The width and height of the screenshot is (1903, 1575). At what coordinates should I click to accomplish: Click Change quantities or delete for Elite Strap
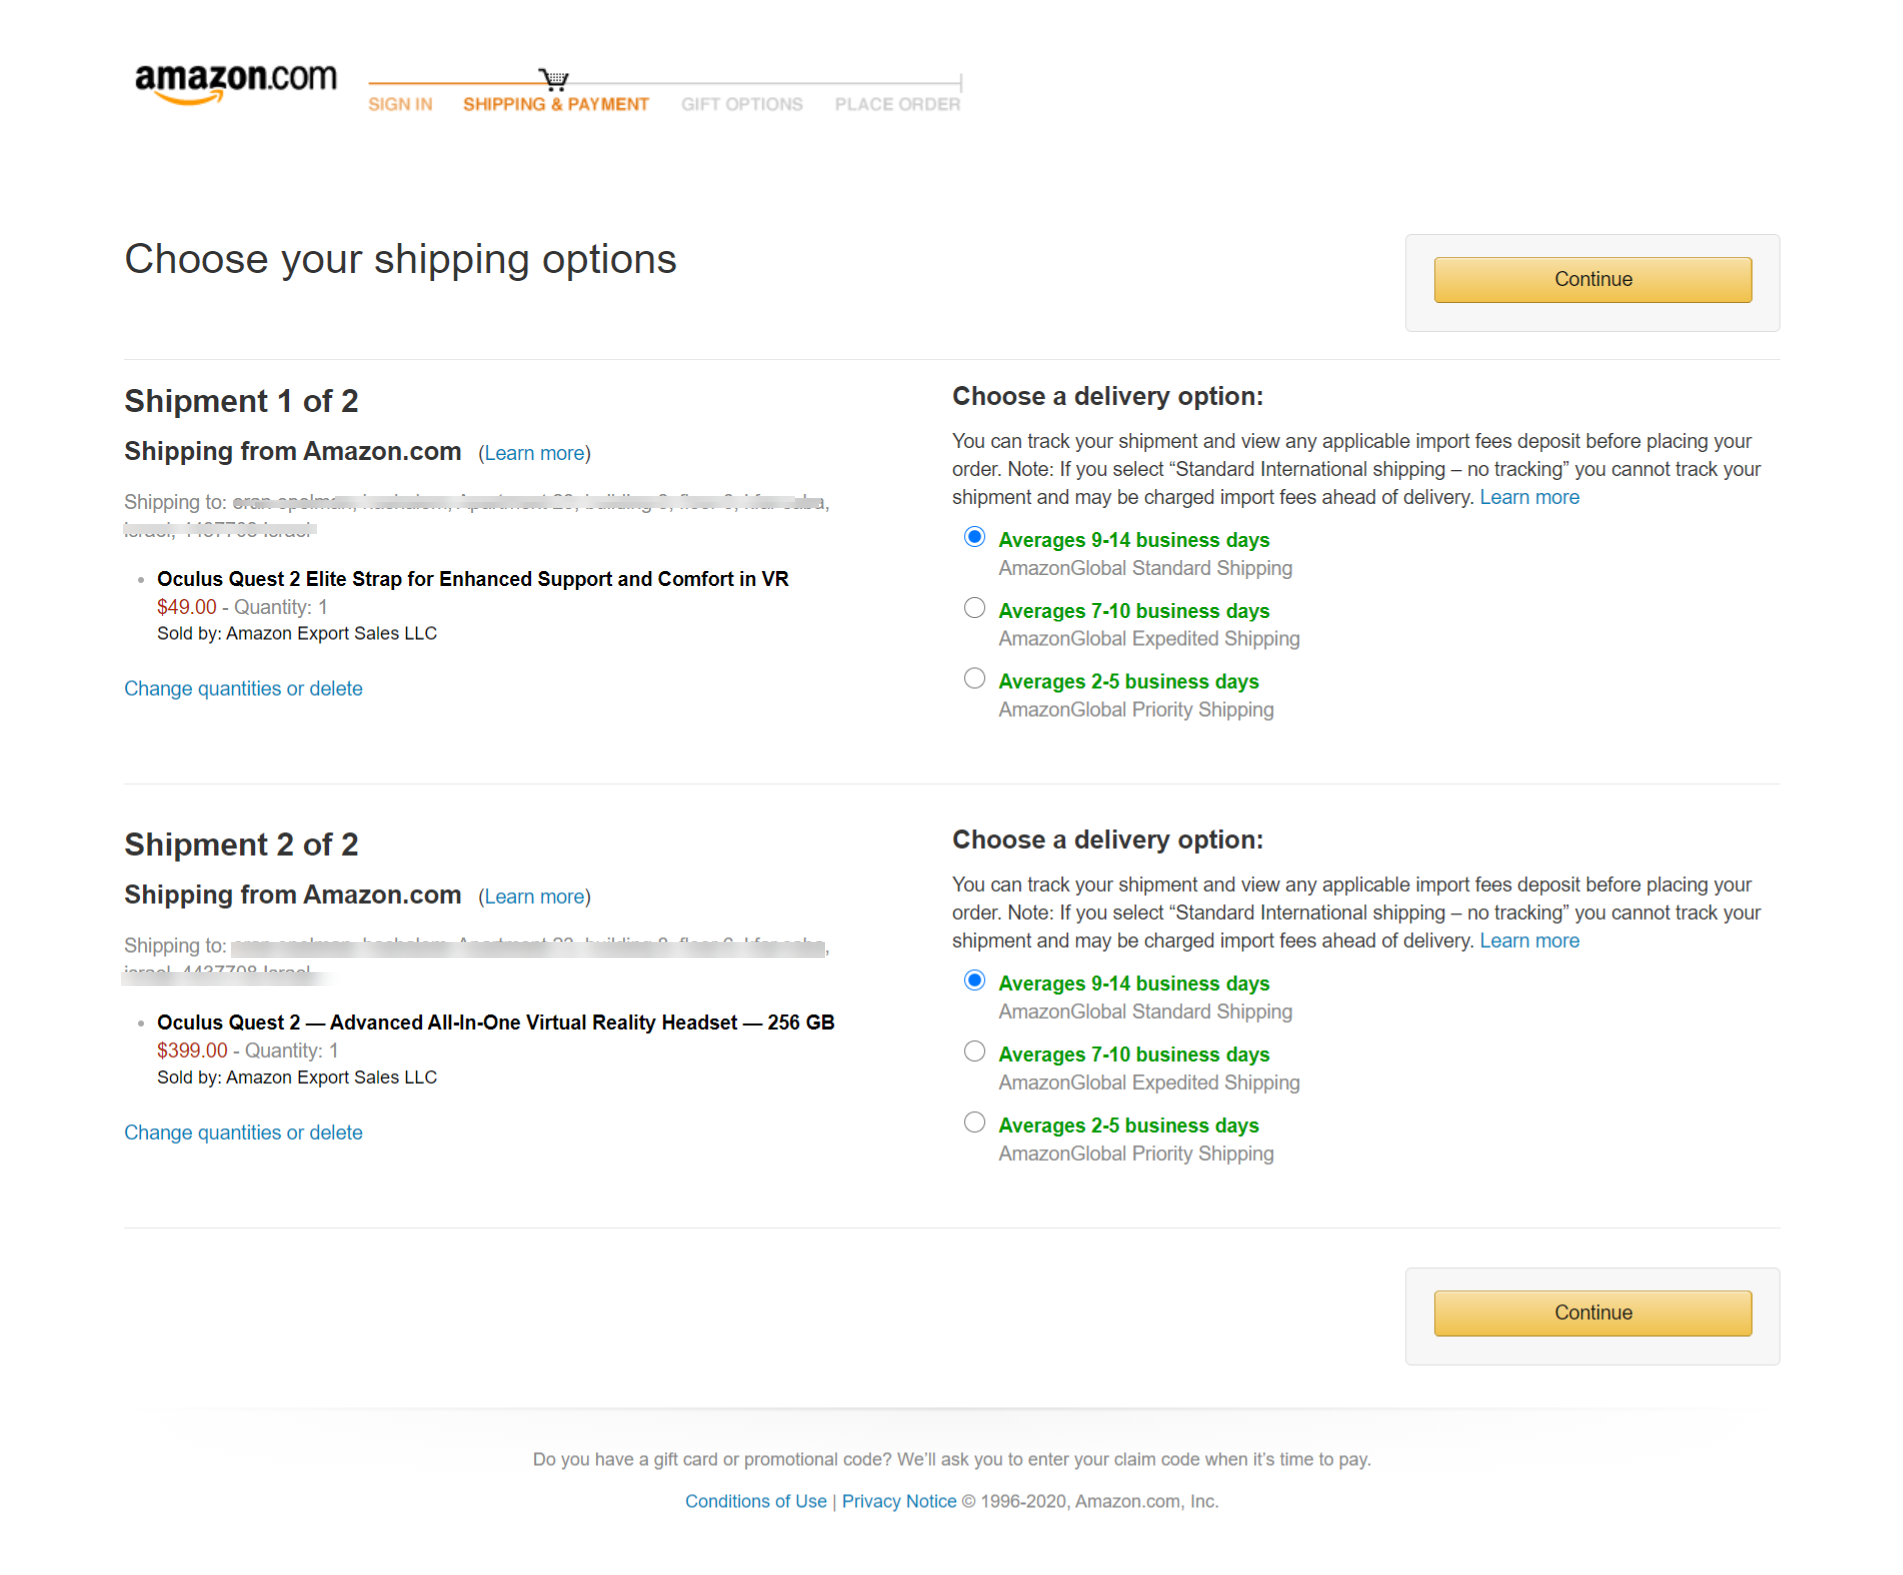(x=243, y=689)
